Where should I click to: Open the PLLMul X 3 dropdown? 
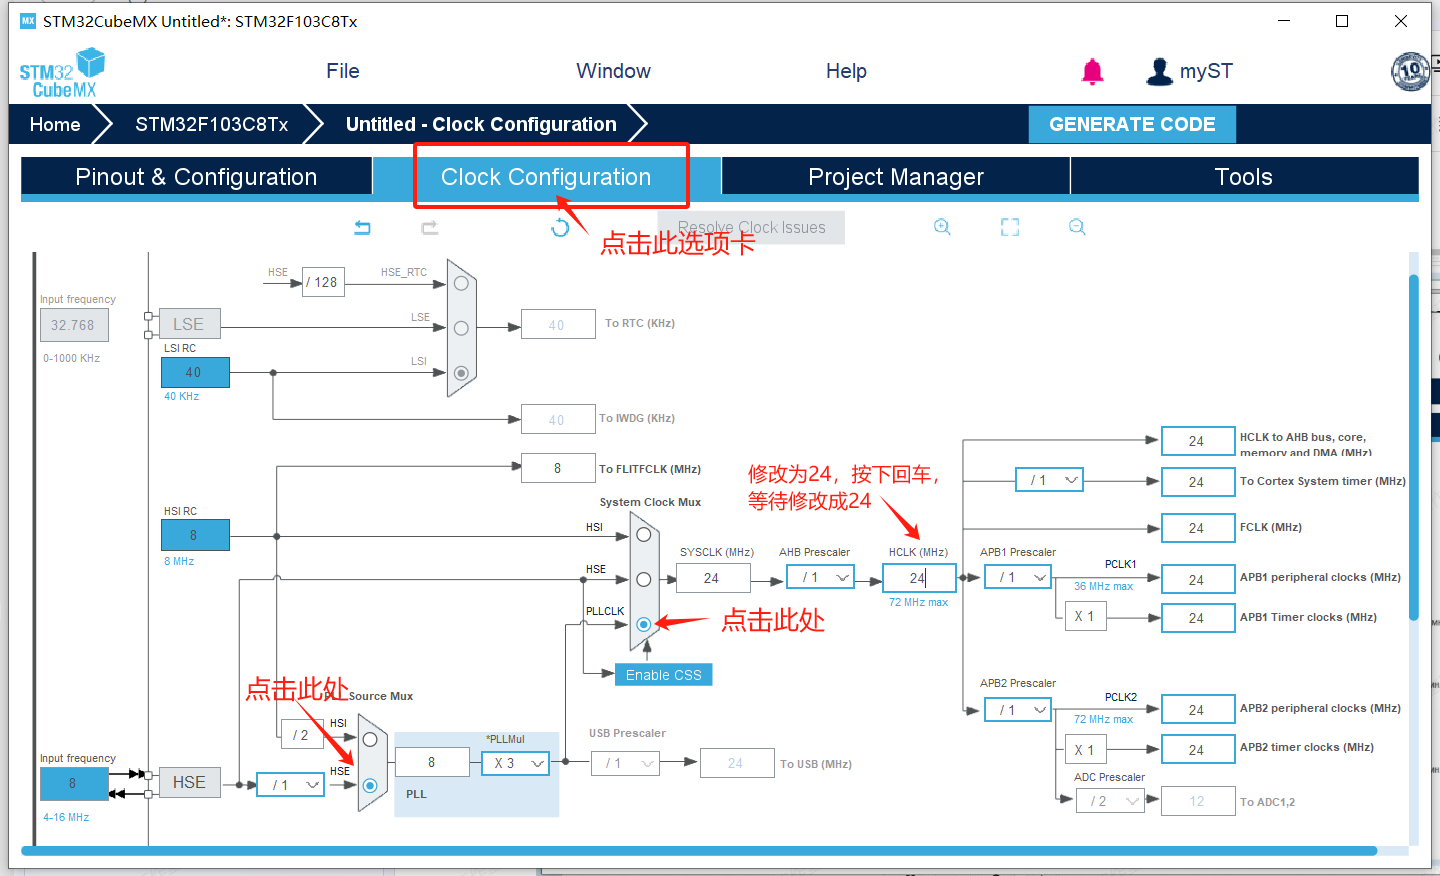[x=516, y=763]
